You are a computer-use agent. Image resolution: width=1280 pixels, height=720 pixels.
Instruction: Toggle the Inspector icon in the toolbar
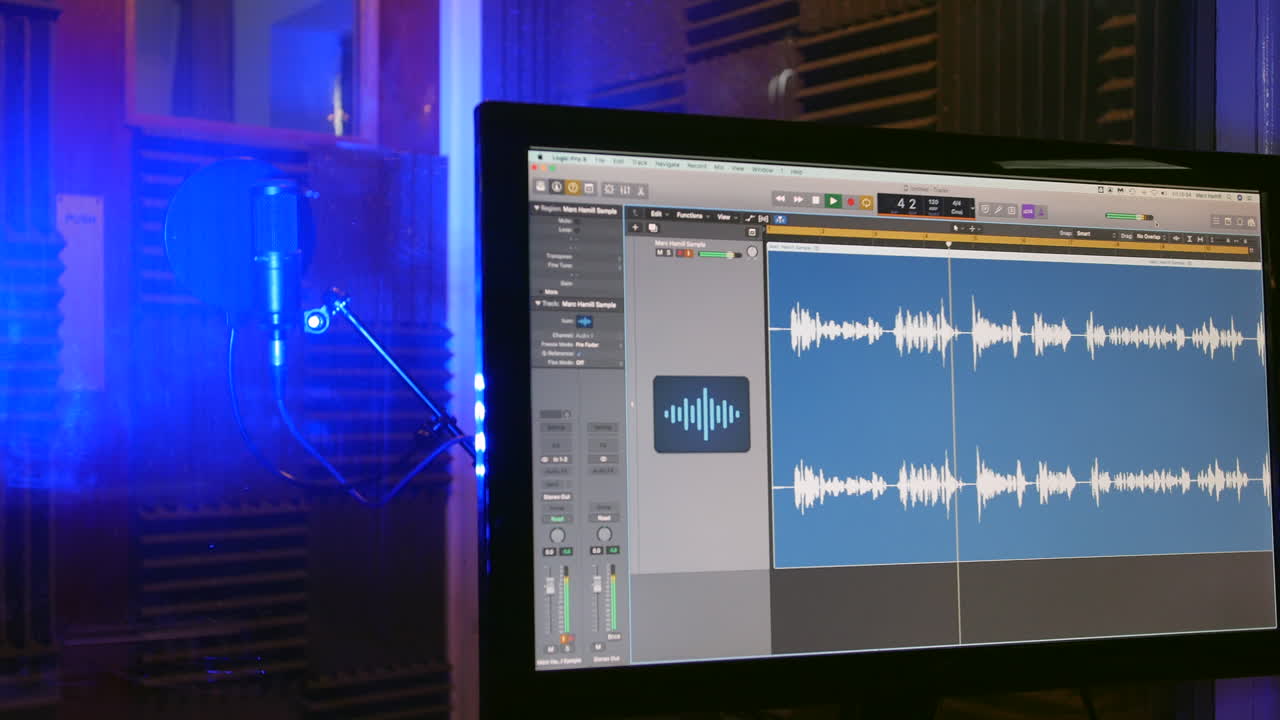[556, 187]
